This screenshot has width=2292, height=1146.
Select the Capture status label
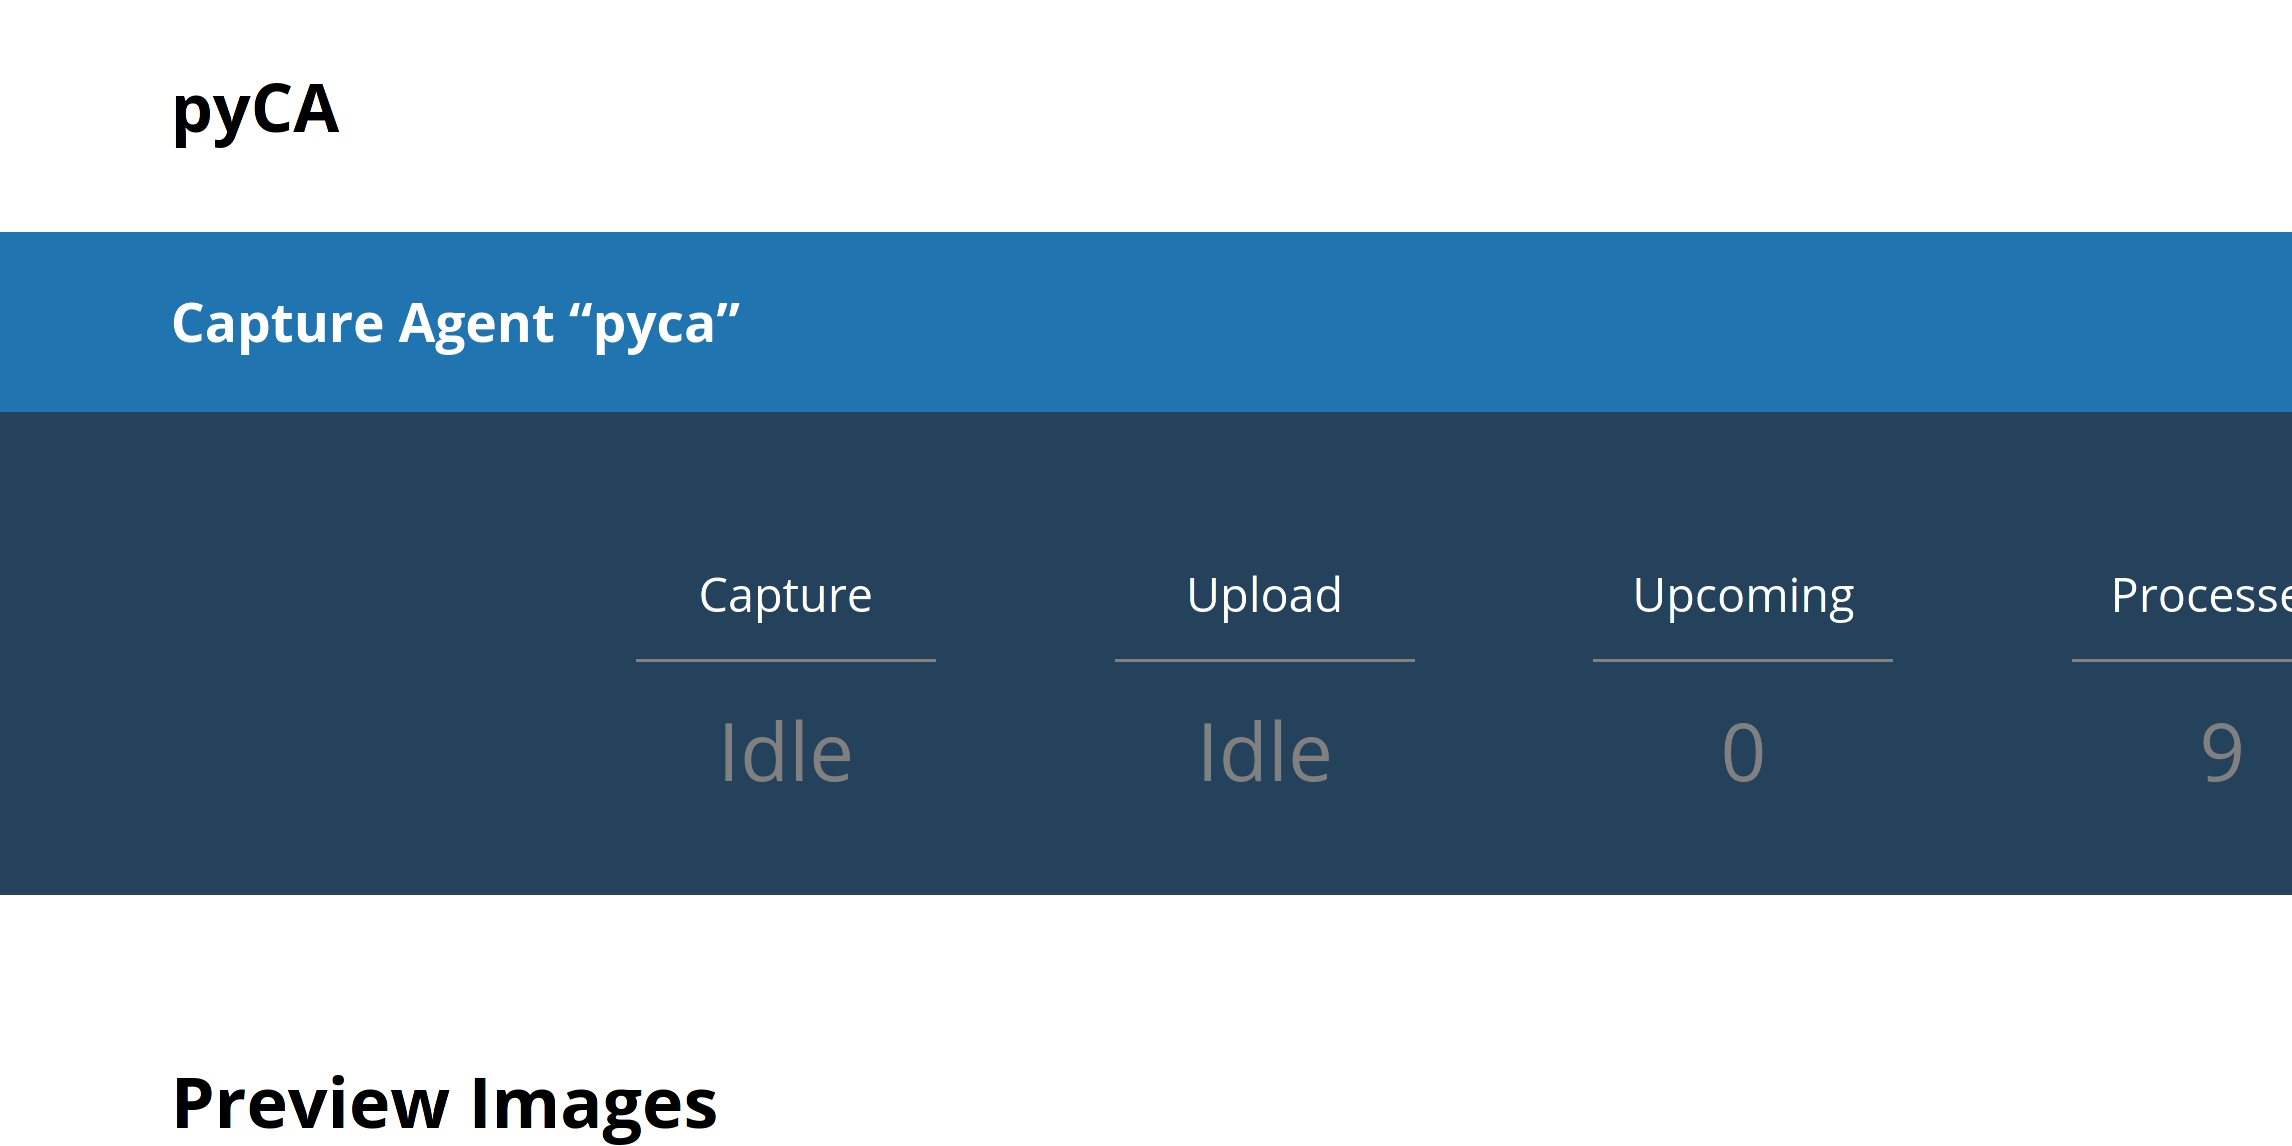(x=785, y=596)
